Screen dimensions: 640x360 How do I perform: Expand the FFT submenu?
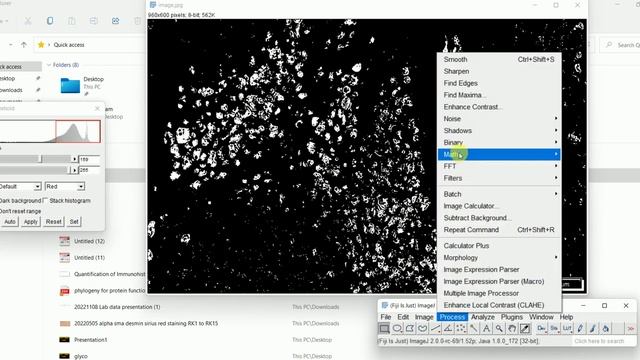coord(499,166)
